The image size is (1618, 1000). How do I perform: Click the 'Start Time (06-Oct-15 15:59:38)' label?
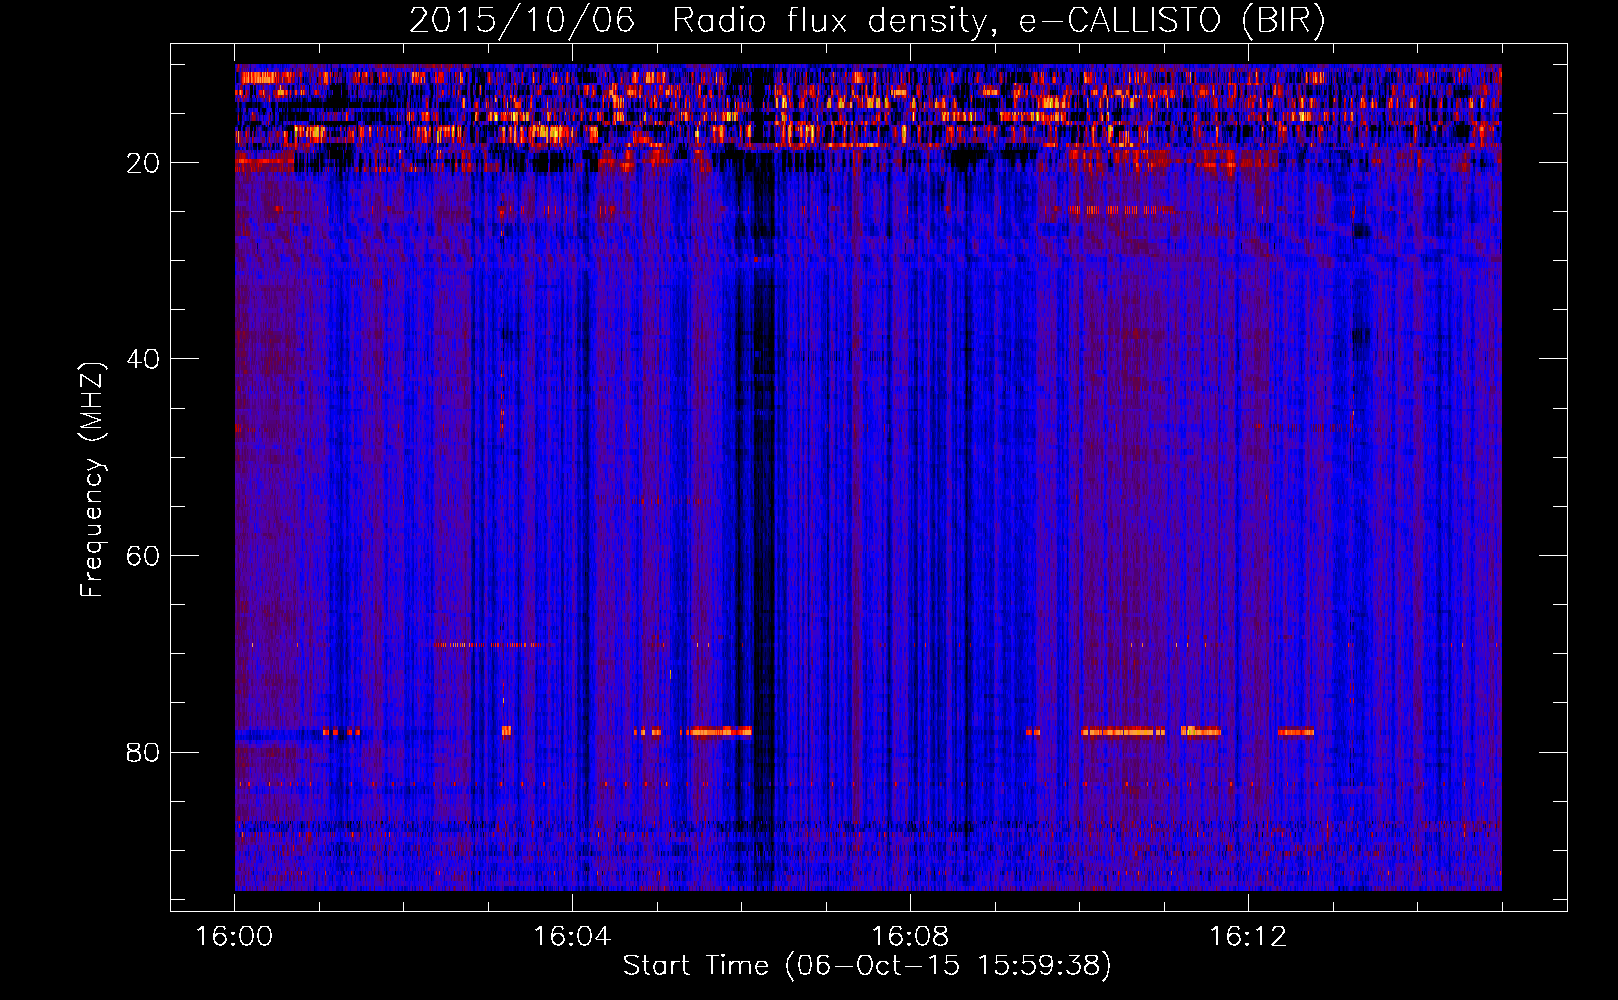(x=867, y=965)
